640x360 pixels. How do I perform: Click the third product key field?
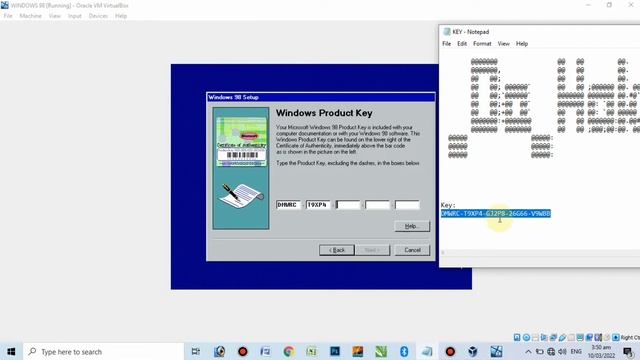point(348,204)
